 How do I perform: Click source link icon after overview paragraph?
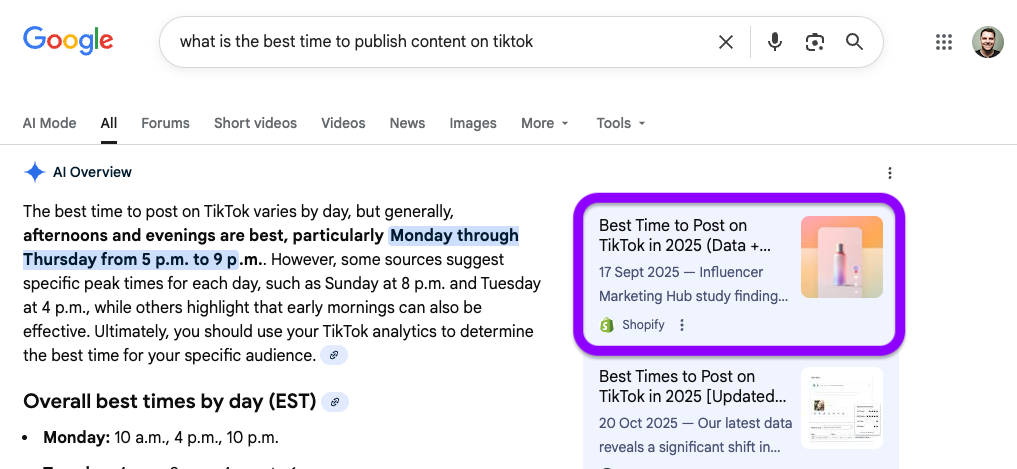coord(334,355)
